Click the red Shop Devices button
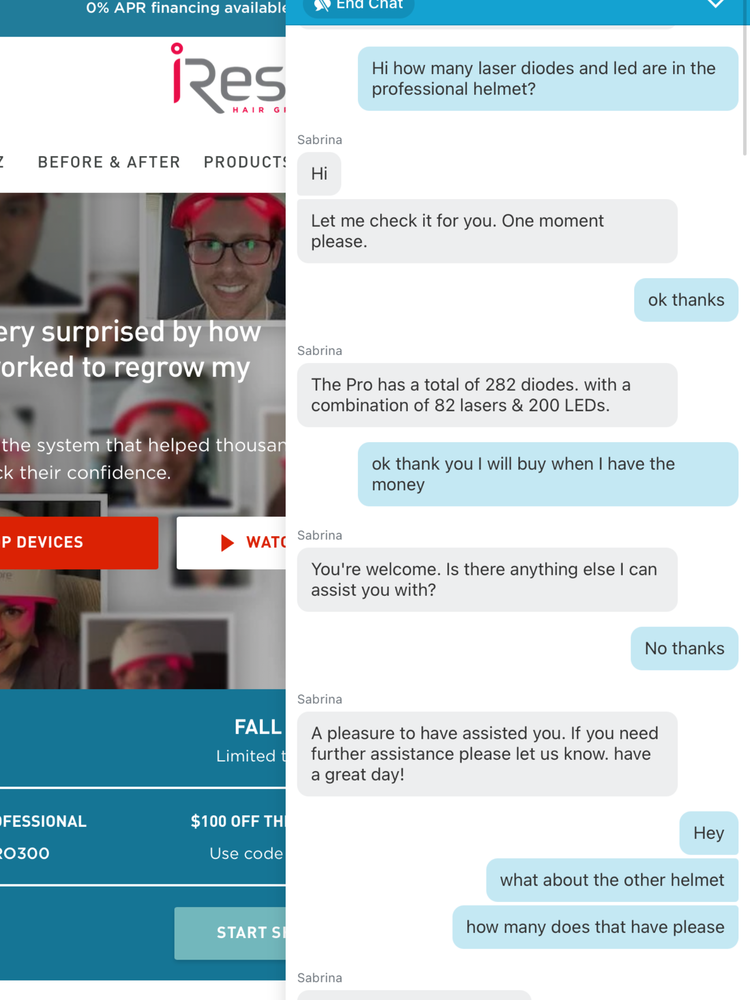The width and height of the screenshot is (750, 1000). [79, 542]
